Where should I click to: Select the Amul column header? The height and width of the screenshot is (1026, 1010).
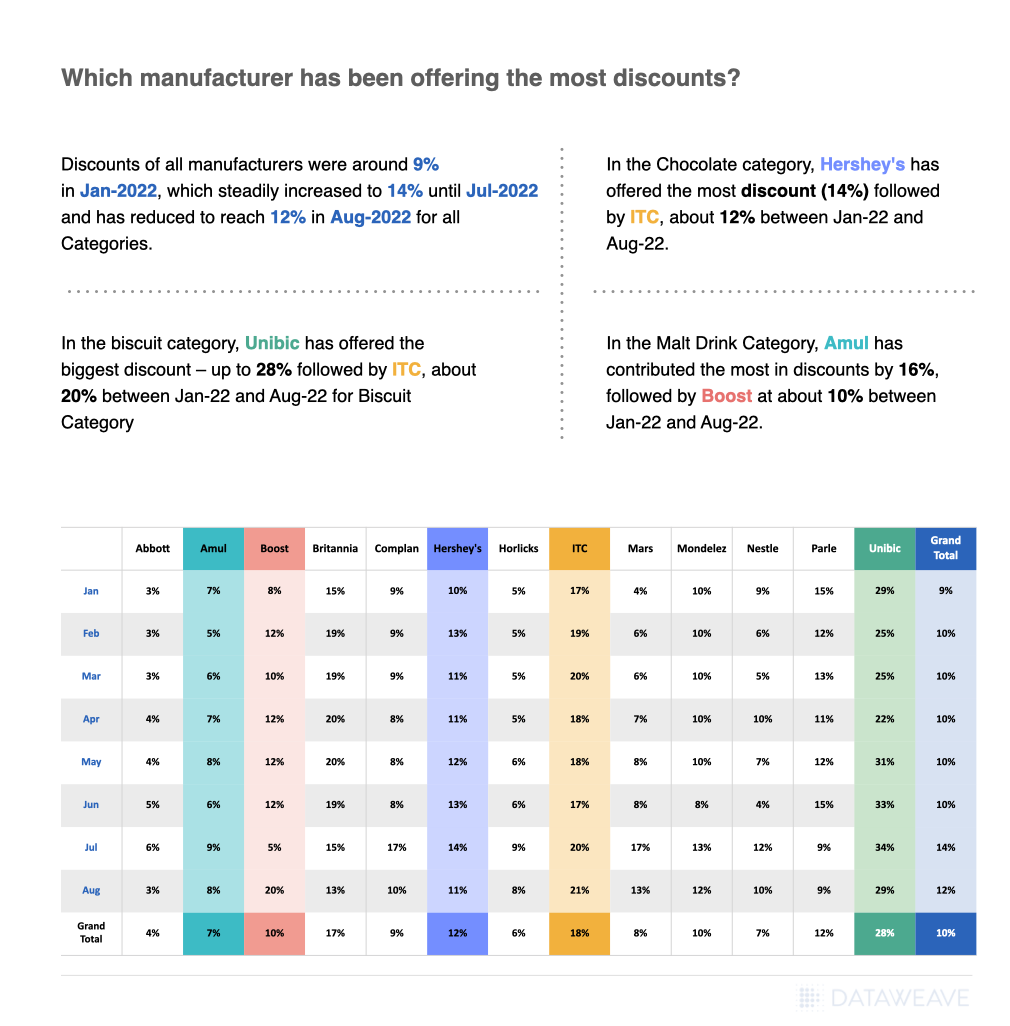click(x=213, y=548)
